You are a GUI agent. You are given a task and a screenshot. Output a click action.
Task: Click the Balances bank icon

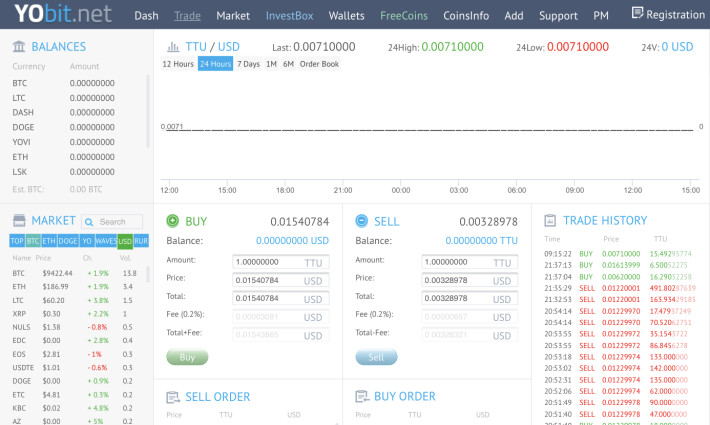click(19, 46)
